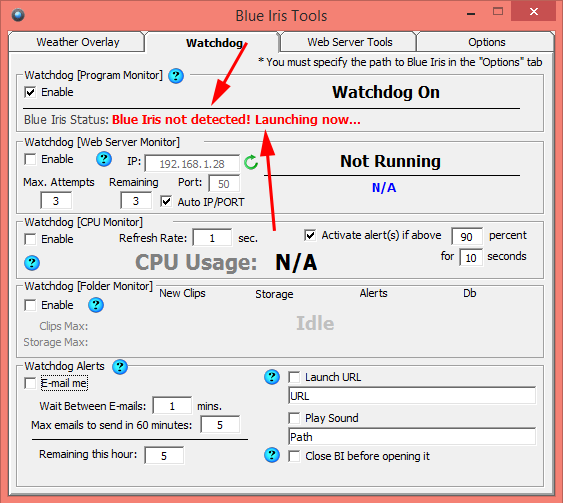The image size is (563, 503).
Task: Click the Port field
Action: [224, 184]
